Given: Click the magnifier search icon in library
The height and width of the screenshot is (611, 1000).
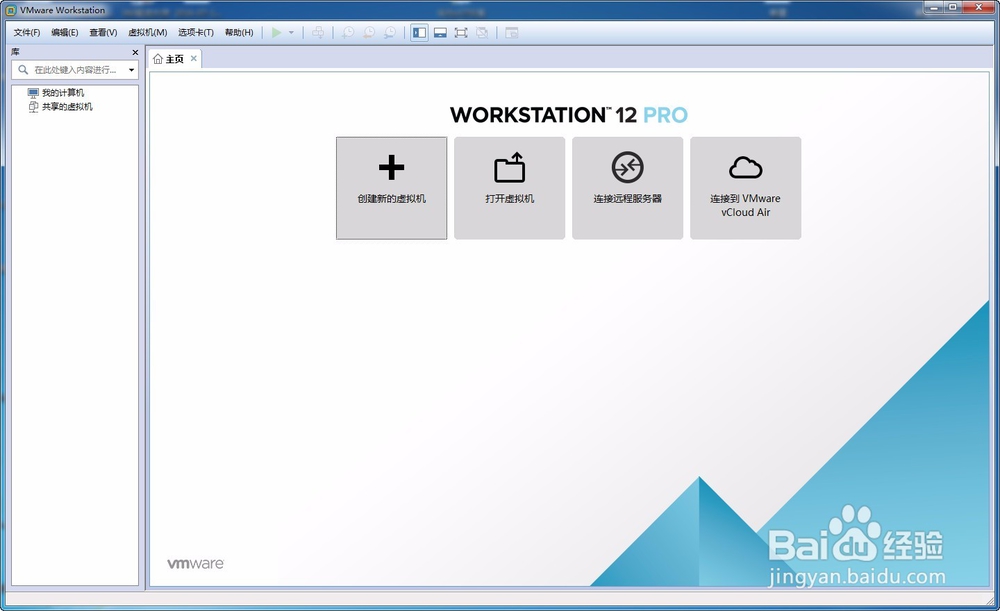Looking at the screenshot, I should tap(23, 70).
